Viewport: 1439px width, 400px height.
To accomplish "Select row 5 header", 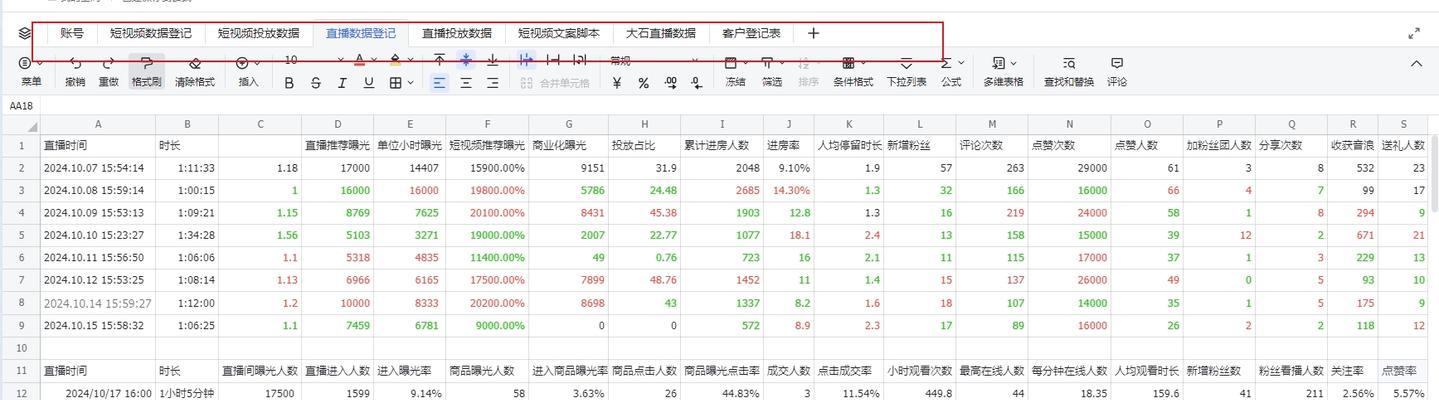I will (x=19, y=235).
